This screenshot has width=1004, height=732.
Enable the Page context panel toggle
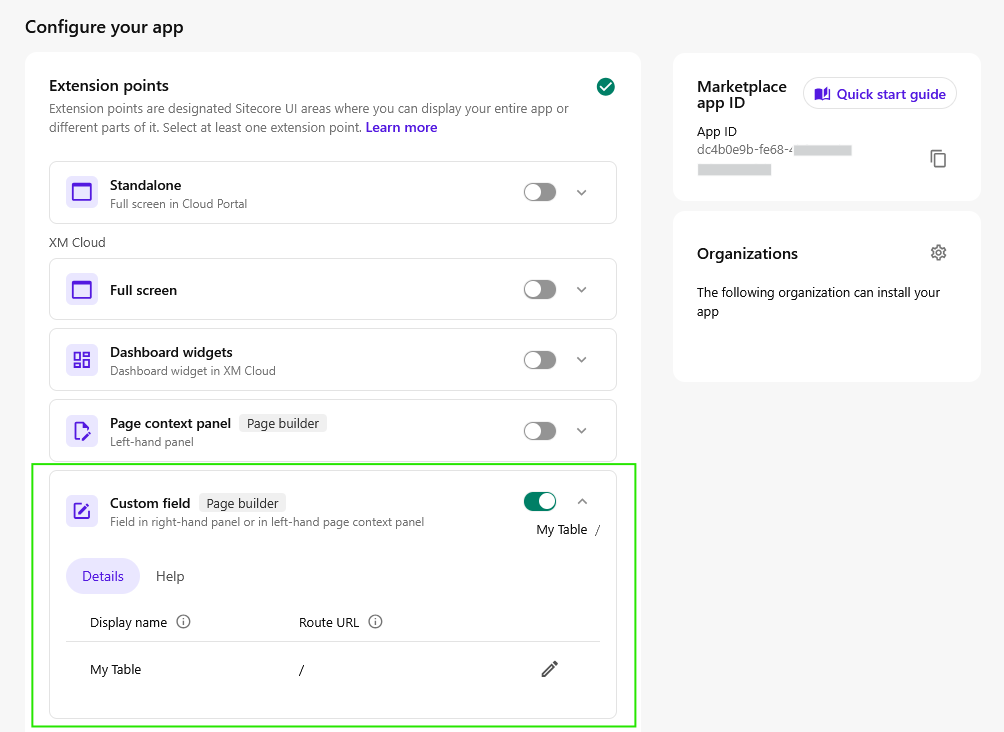(540, 431)
